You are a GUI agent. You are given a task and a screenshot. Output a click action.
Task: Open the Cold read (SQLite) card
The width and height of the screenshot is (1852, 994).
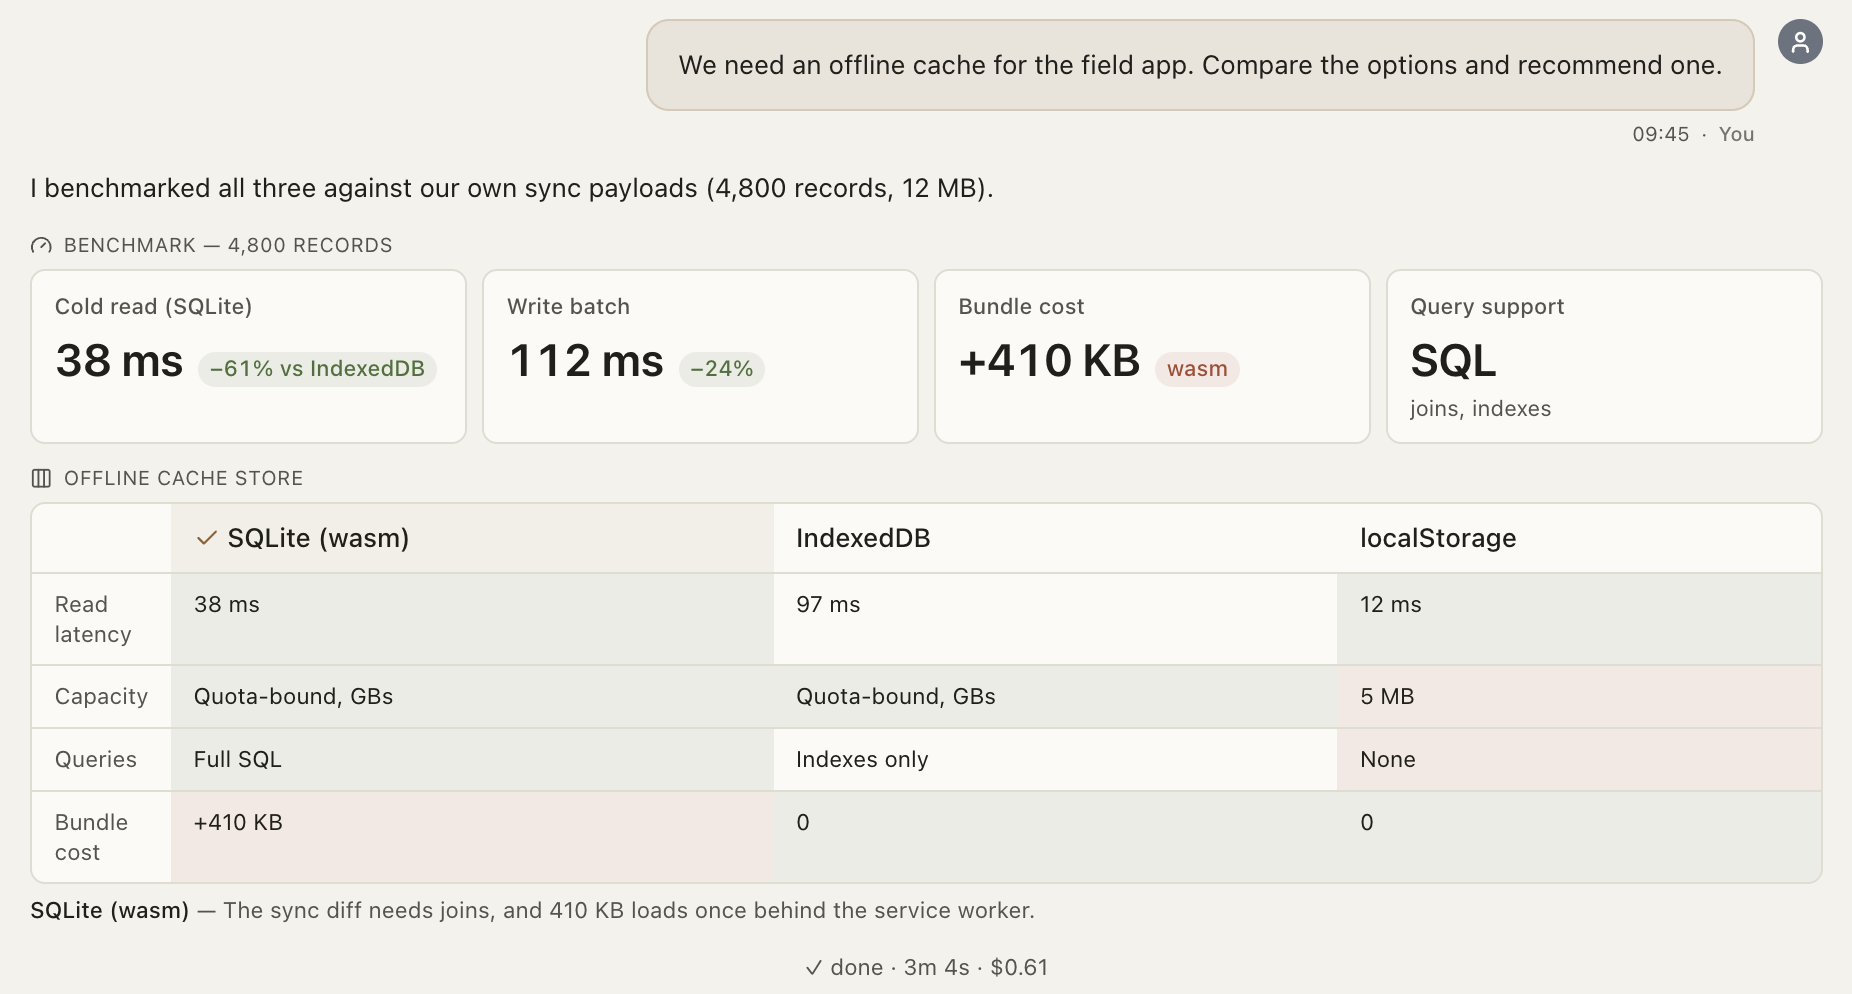(x=248, y=356)
